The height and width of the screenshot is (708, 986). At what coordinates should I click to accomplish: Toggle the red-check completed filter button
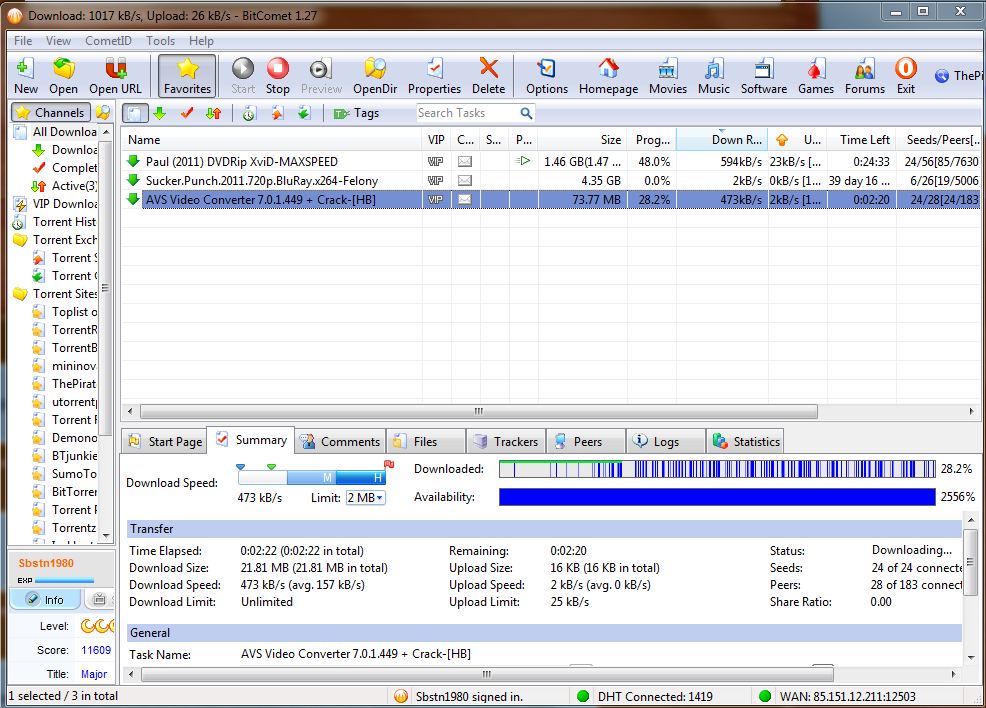click(x=187, y=113)
